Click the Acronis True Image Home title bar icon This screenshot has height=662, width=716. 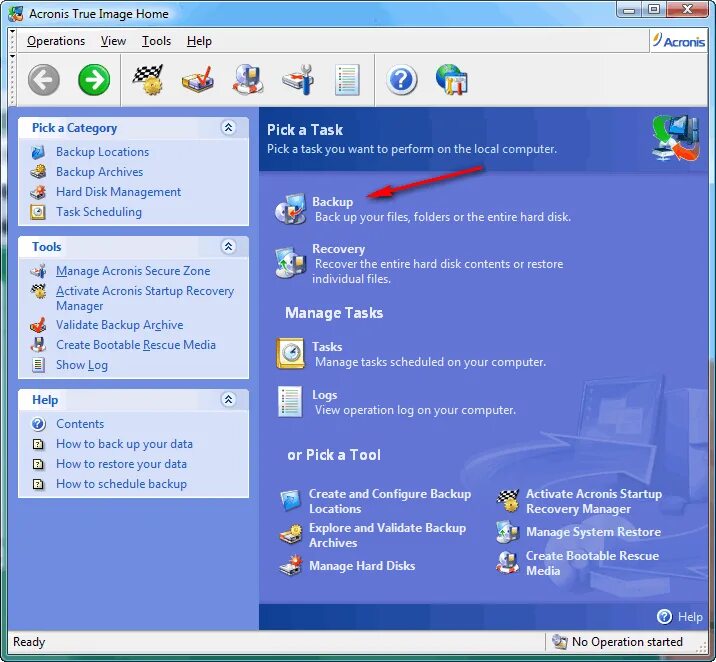tap(16, 14)
